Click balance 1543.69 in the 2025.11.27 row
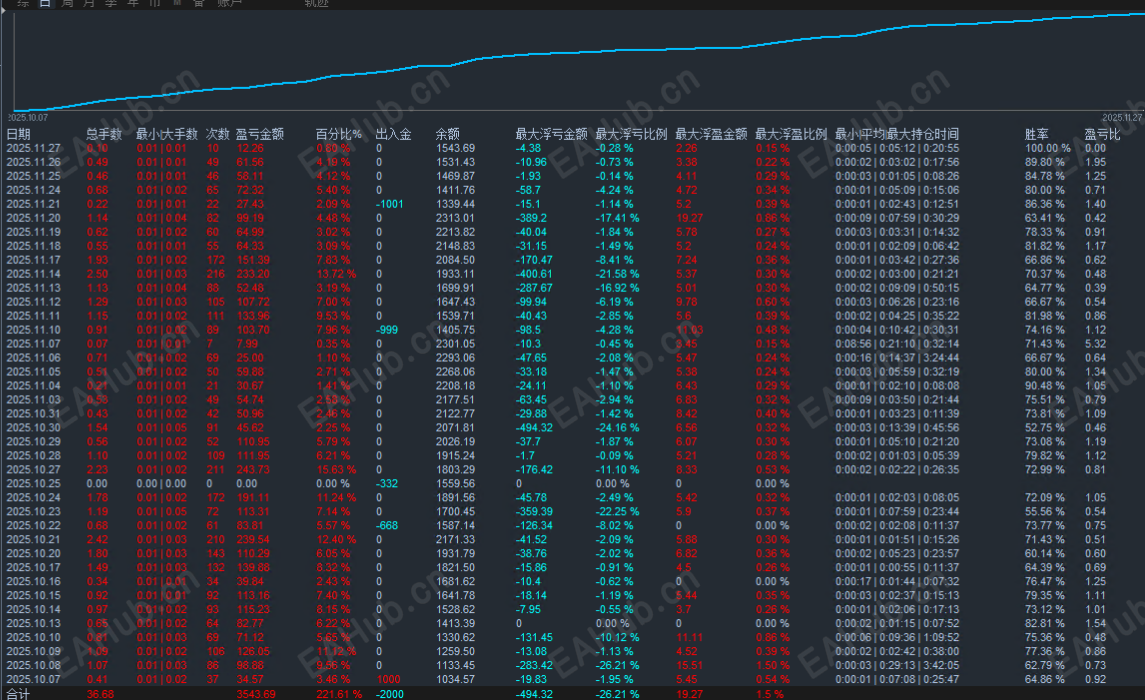This screenshot has width=1145, height=700. pos(455,148)
